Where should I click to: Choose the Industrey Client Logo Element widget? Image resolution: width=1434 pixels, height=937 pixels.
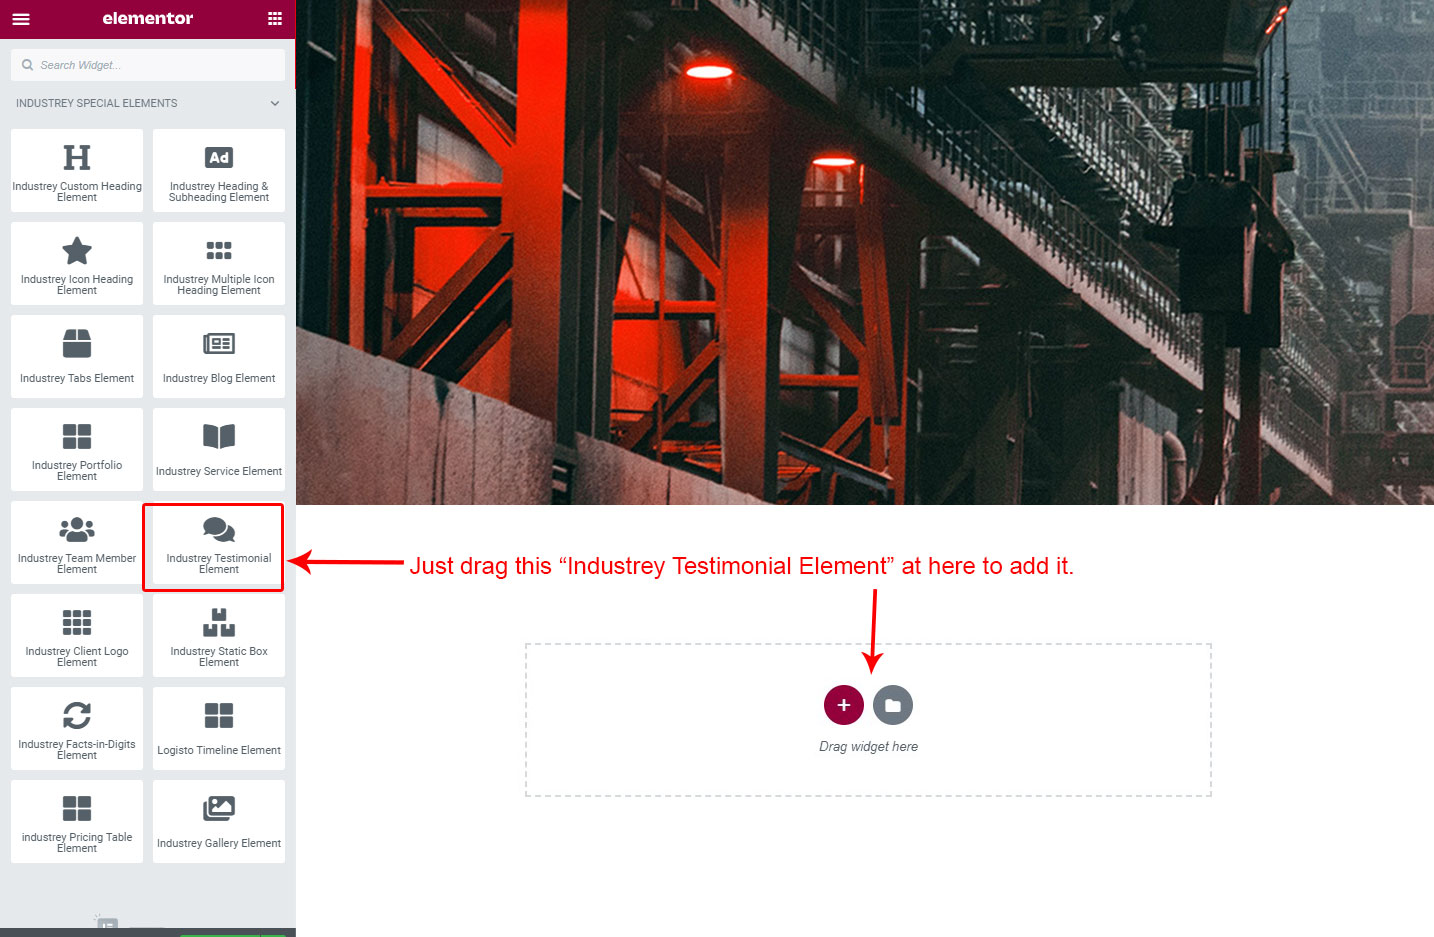click(77, 635)
